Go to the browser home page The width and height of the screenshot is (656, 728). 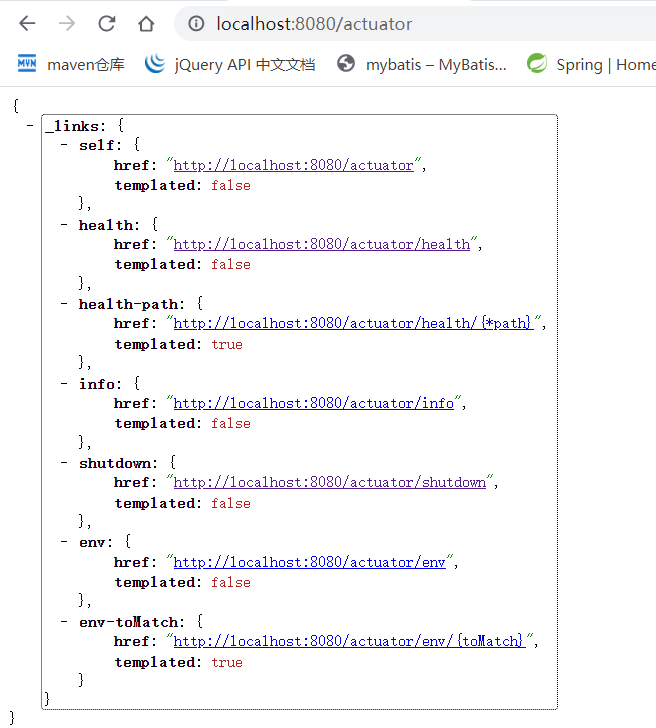pos(147,24)
